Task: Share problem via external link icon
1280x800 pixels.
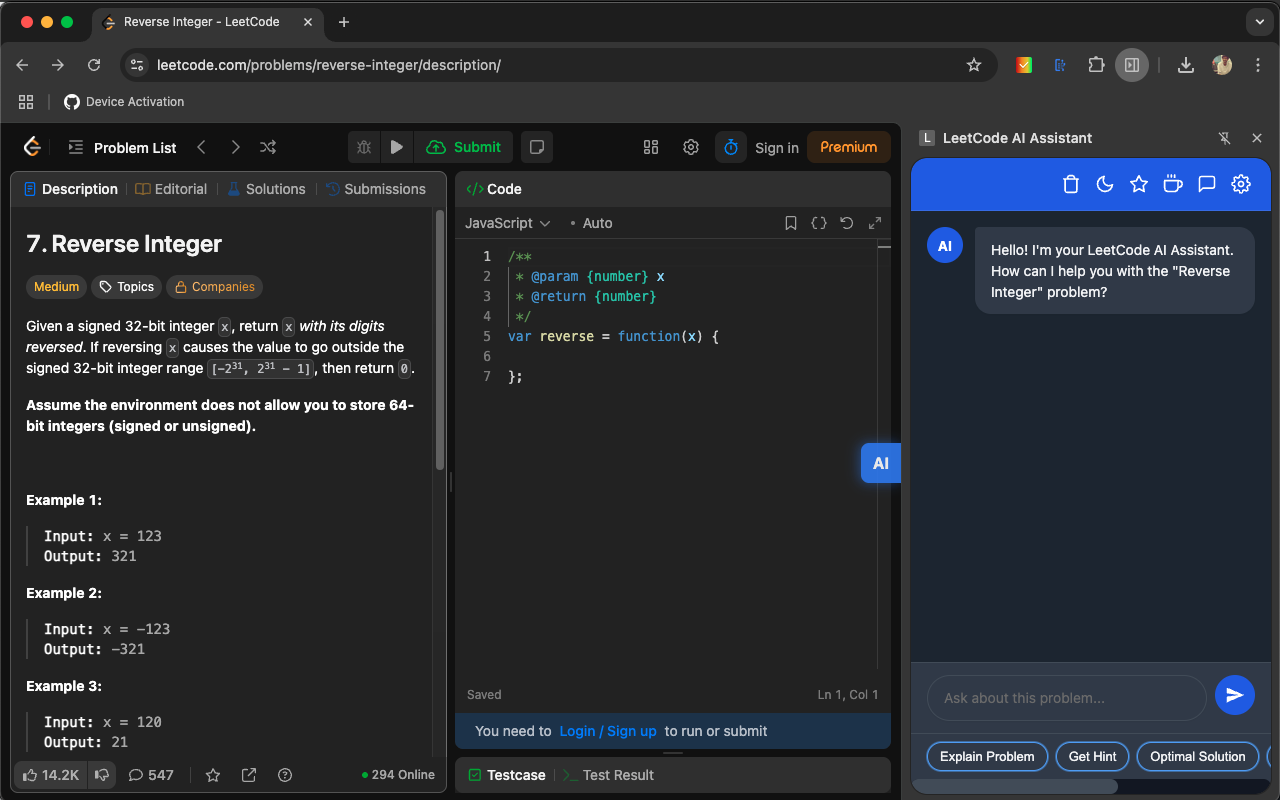Action: pyautogui.click(x=249, y=775)
